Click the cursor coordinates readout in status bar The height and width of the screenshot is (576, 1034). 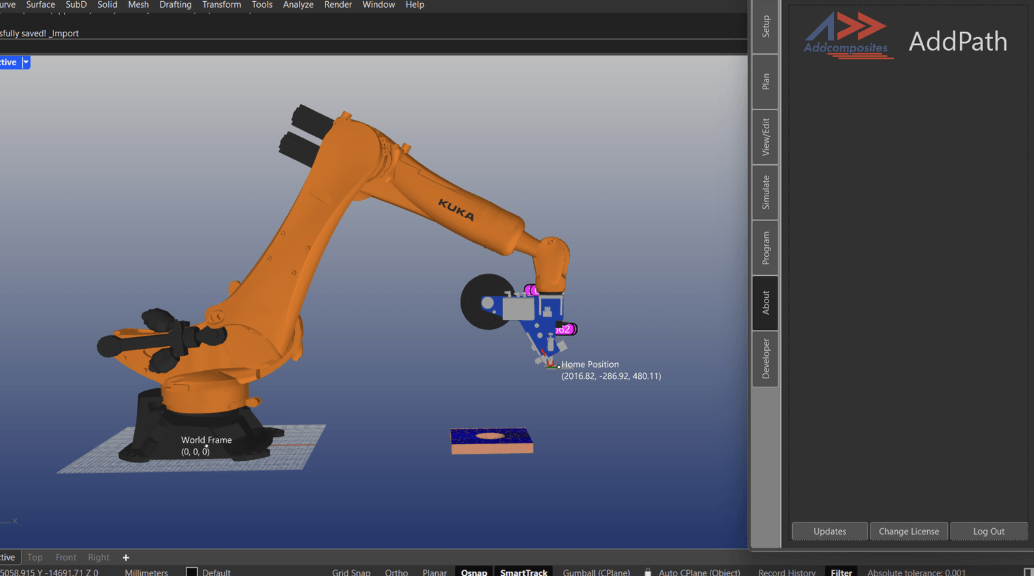click(x=49, y=572)
